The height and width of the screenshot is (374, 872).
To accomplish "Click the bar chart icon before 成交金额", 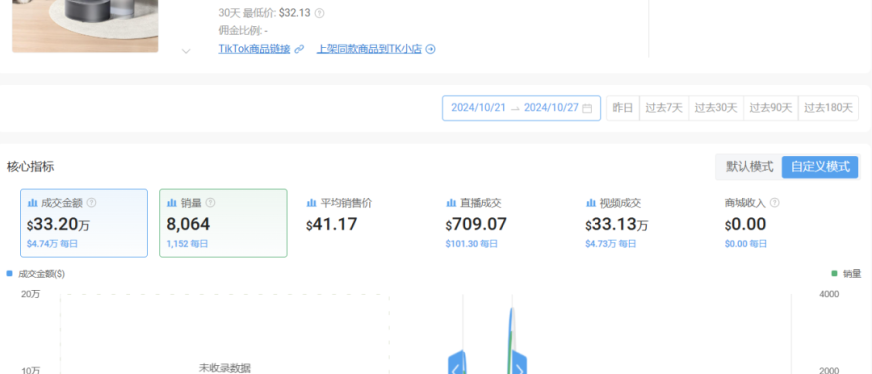I will [32, 203].
